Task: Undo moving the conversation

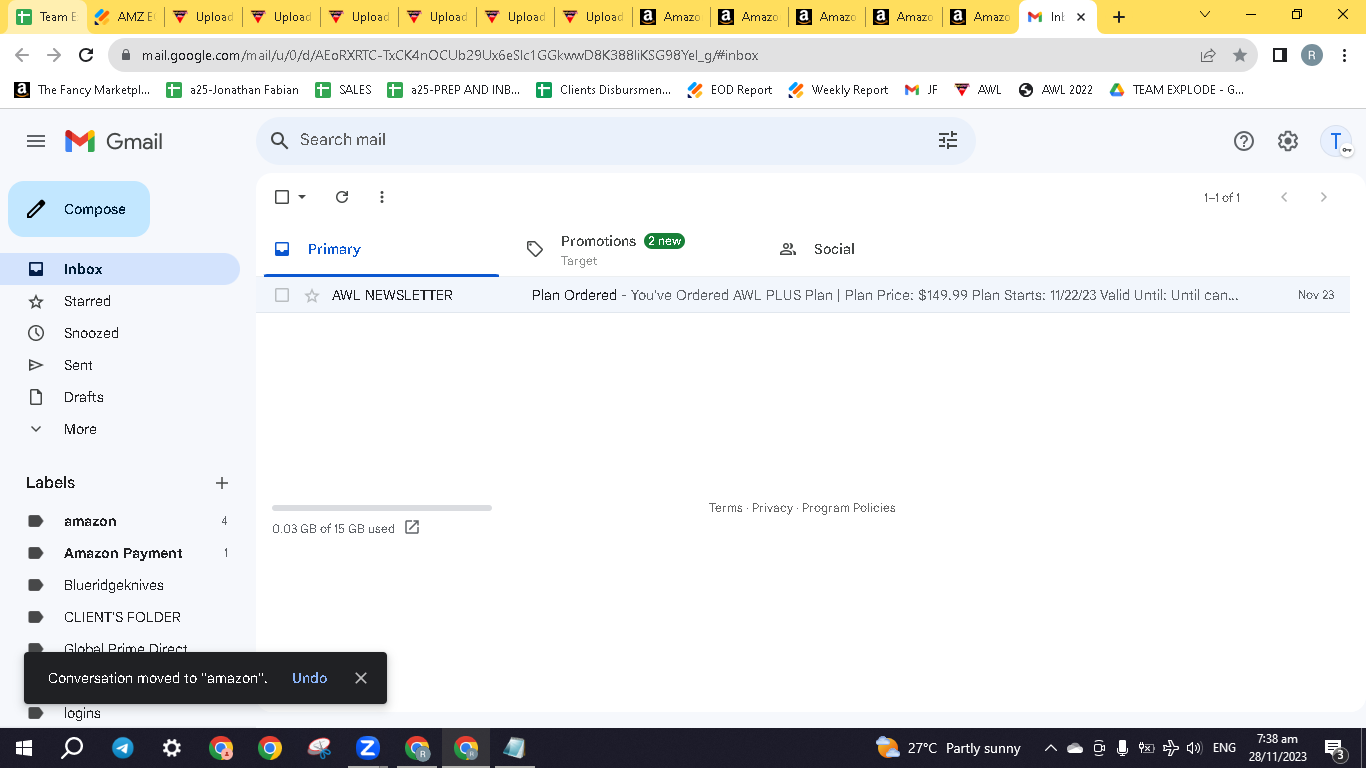Action: pyautogui.click(x=310, y=678)
